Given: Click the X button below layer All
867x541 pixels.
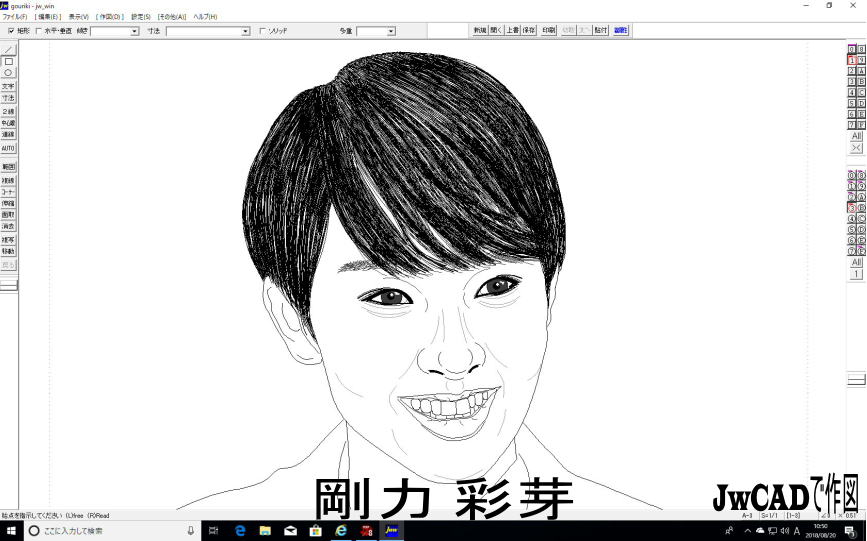Looking at the screenshot, I should point(856,148).
